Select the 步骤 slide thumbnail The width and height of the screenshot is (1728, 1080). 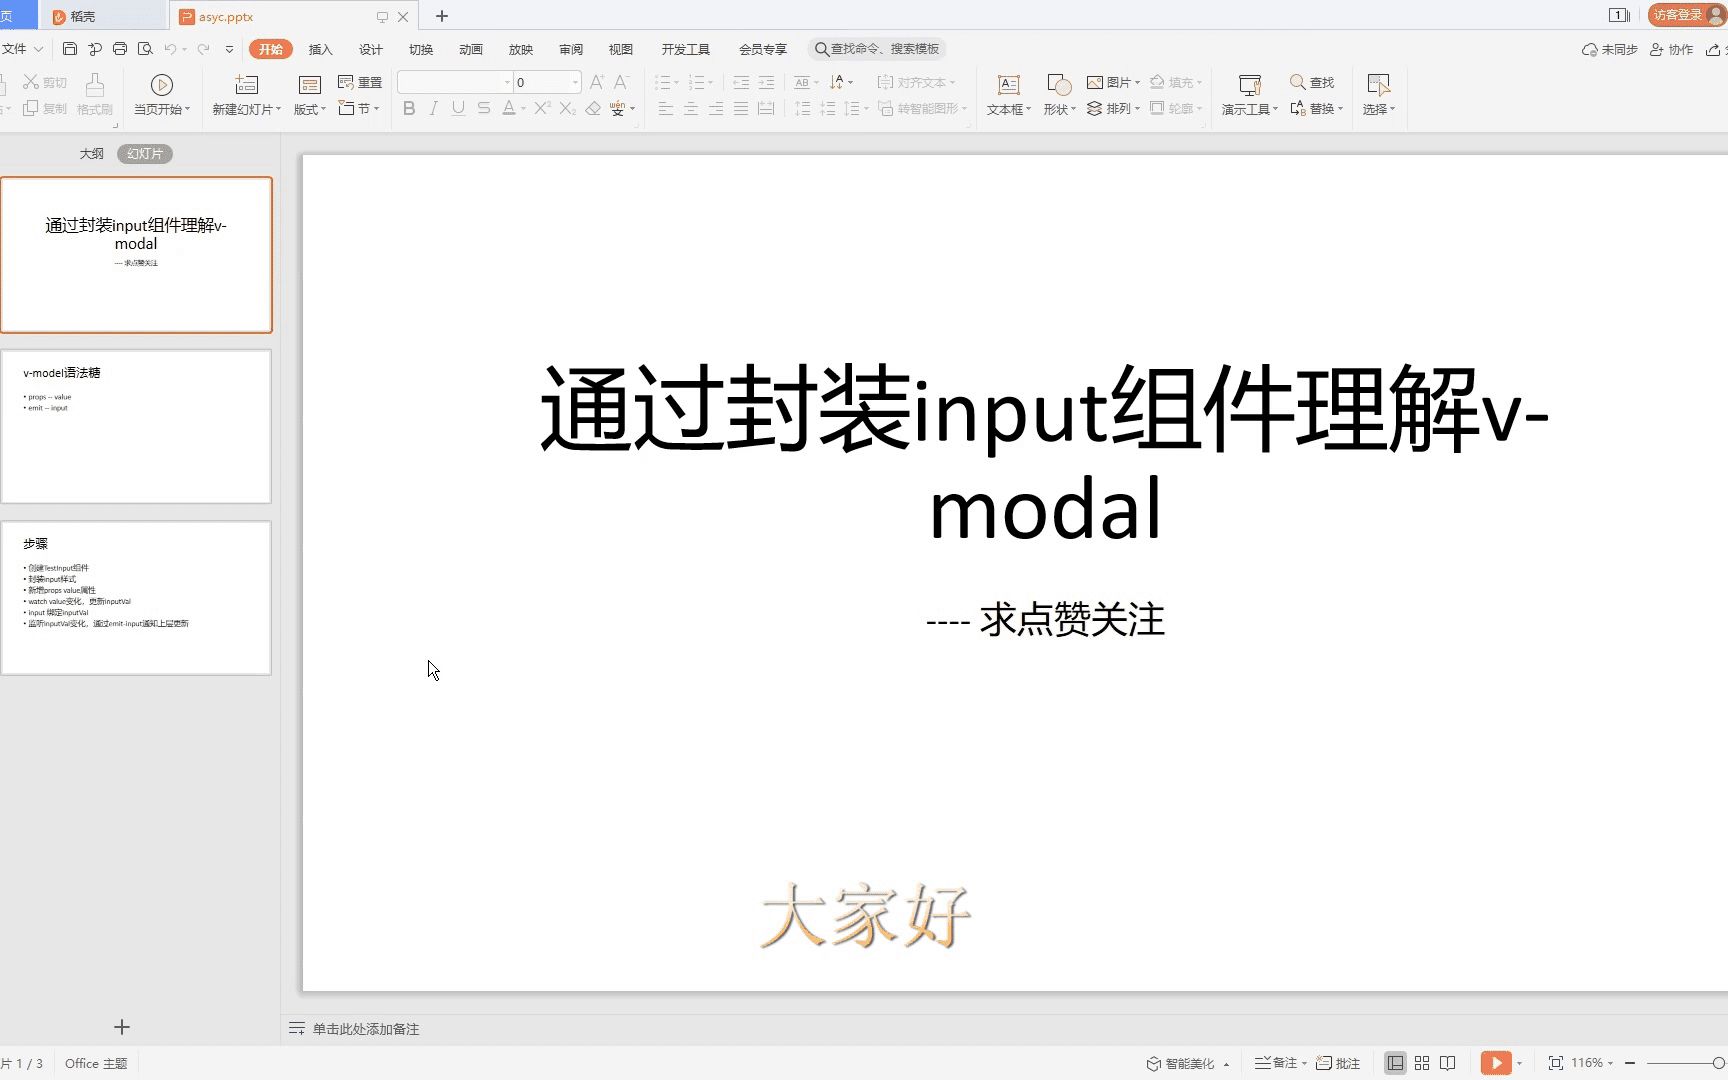[137, 597]
